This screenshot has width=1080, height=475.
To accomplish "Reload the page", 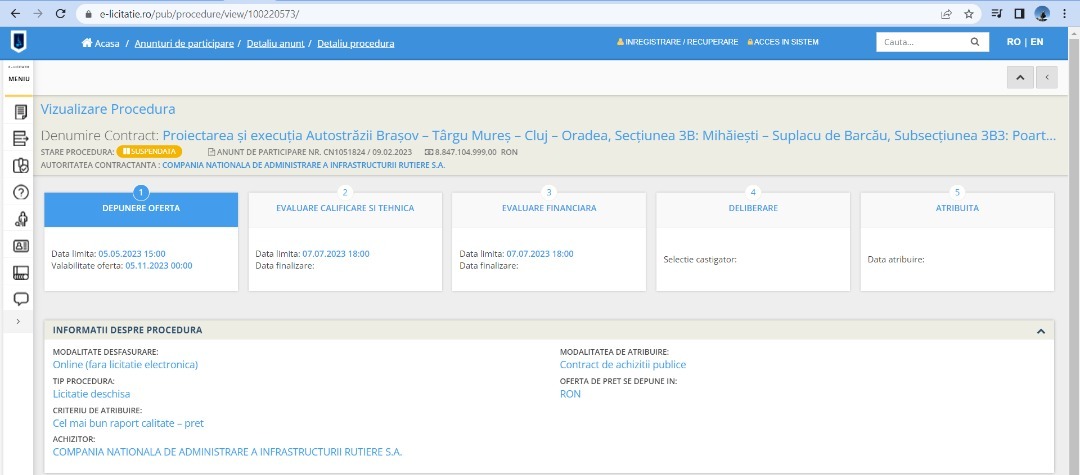I will tap(61, 14).
